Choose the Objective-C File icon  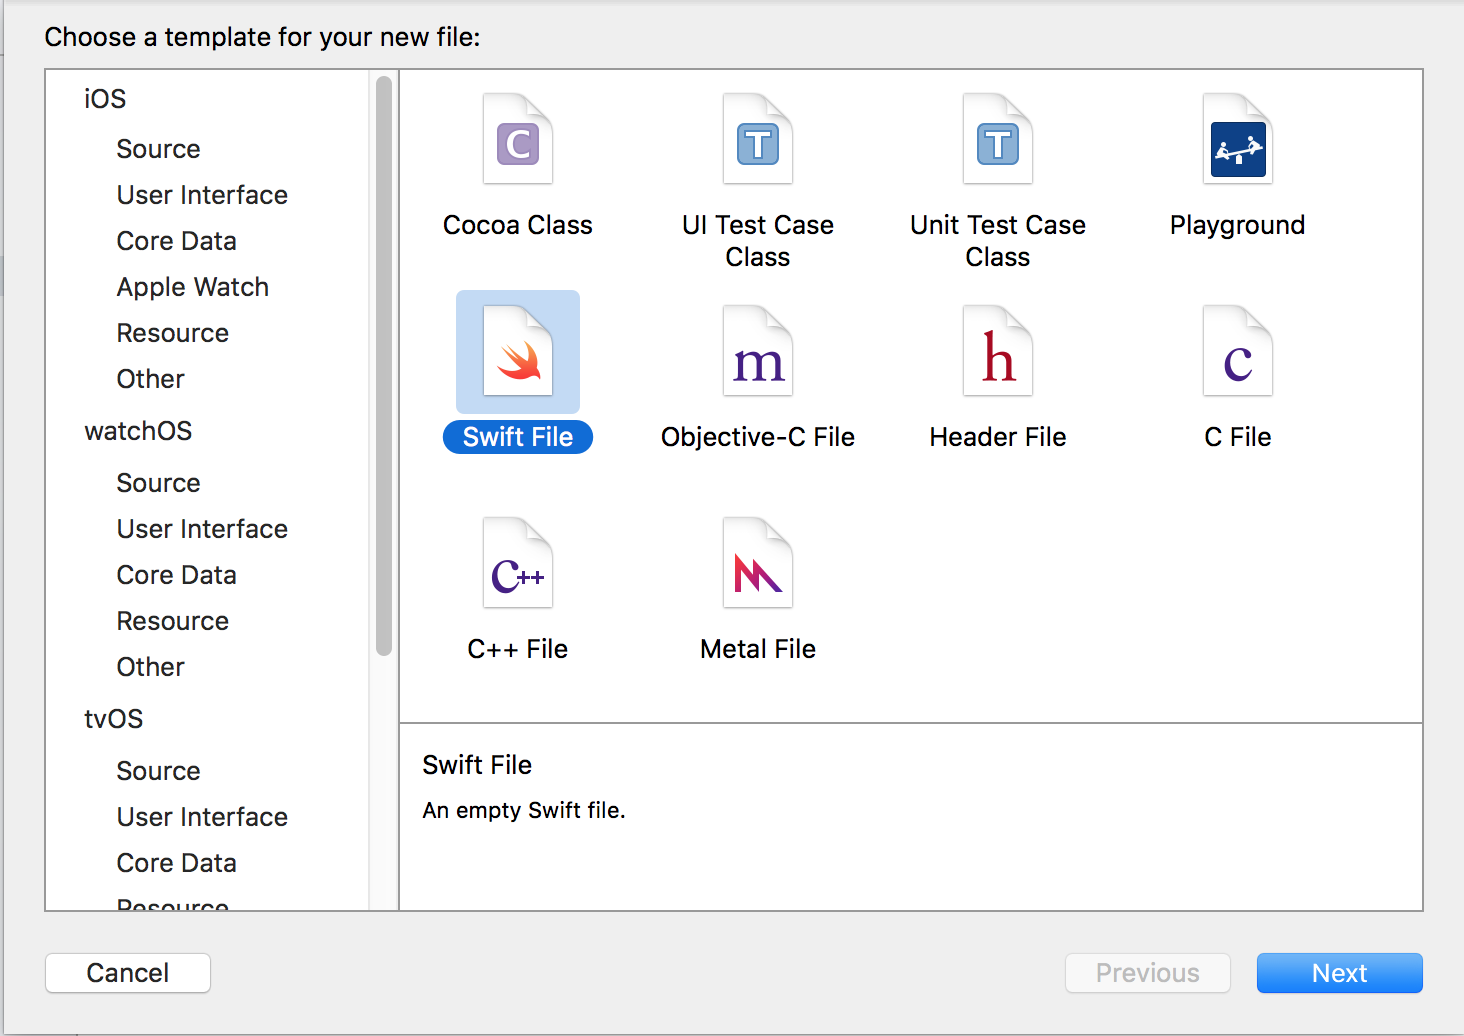tap(758, 352)
